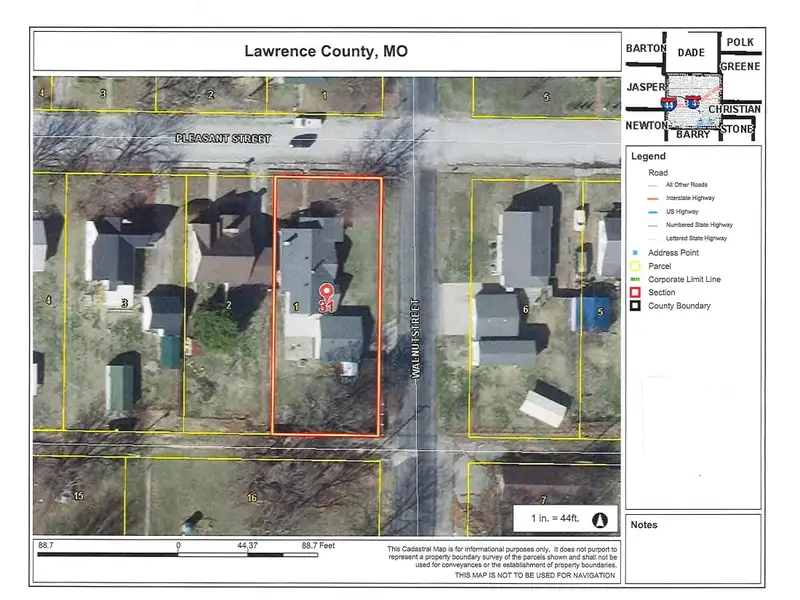Click Dade county on the locator map
The image size is (800, 600).
tap(692, 52)
